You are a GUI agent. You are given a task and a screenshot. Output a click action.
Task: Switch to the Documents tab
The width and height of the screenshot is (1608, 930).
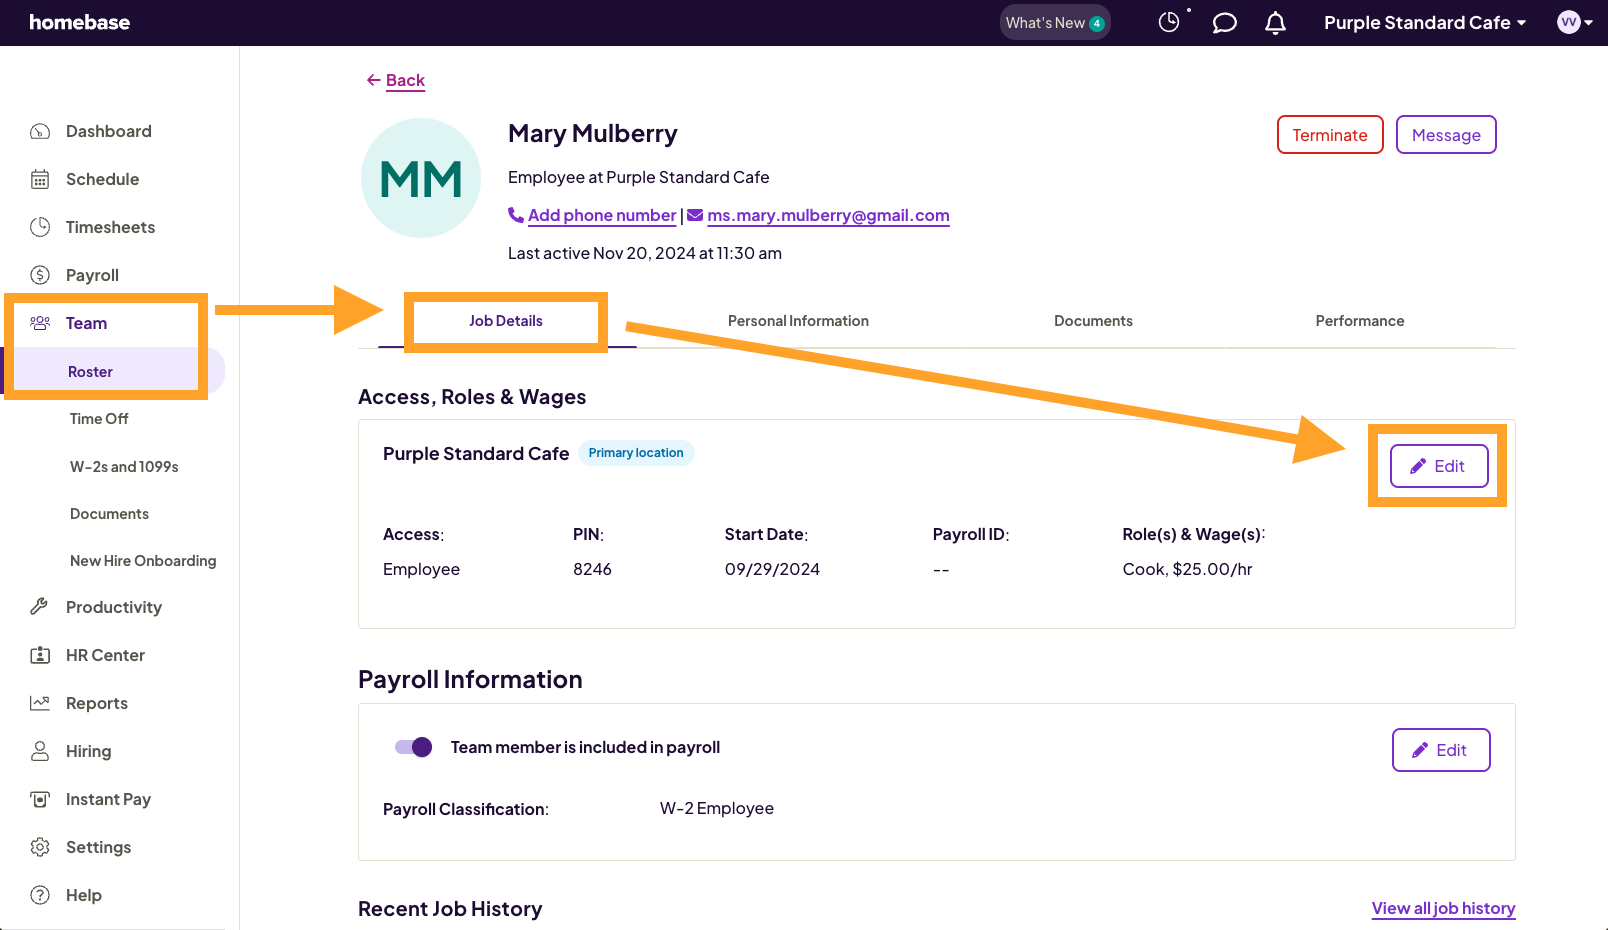[x=1093, y=321]
